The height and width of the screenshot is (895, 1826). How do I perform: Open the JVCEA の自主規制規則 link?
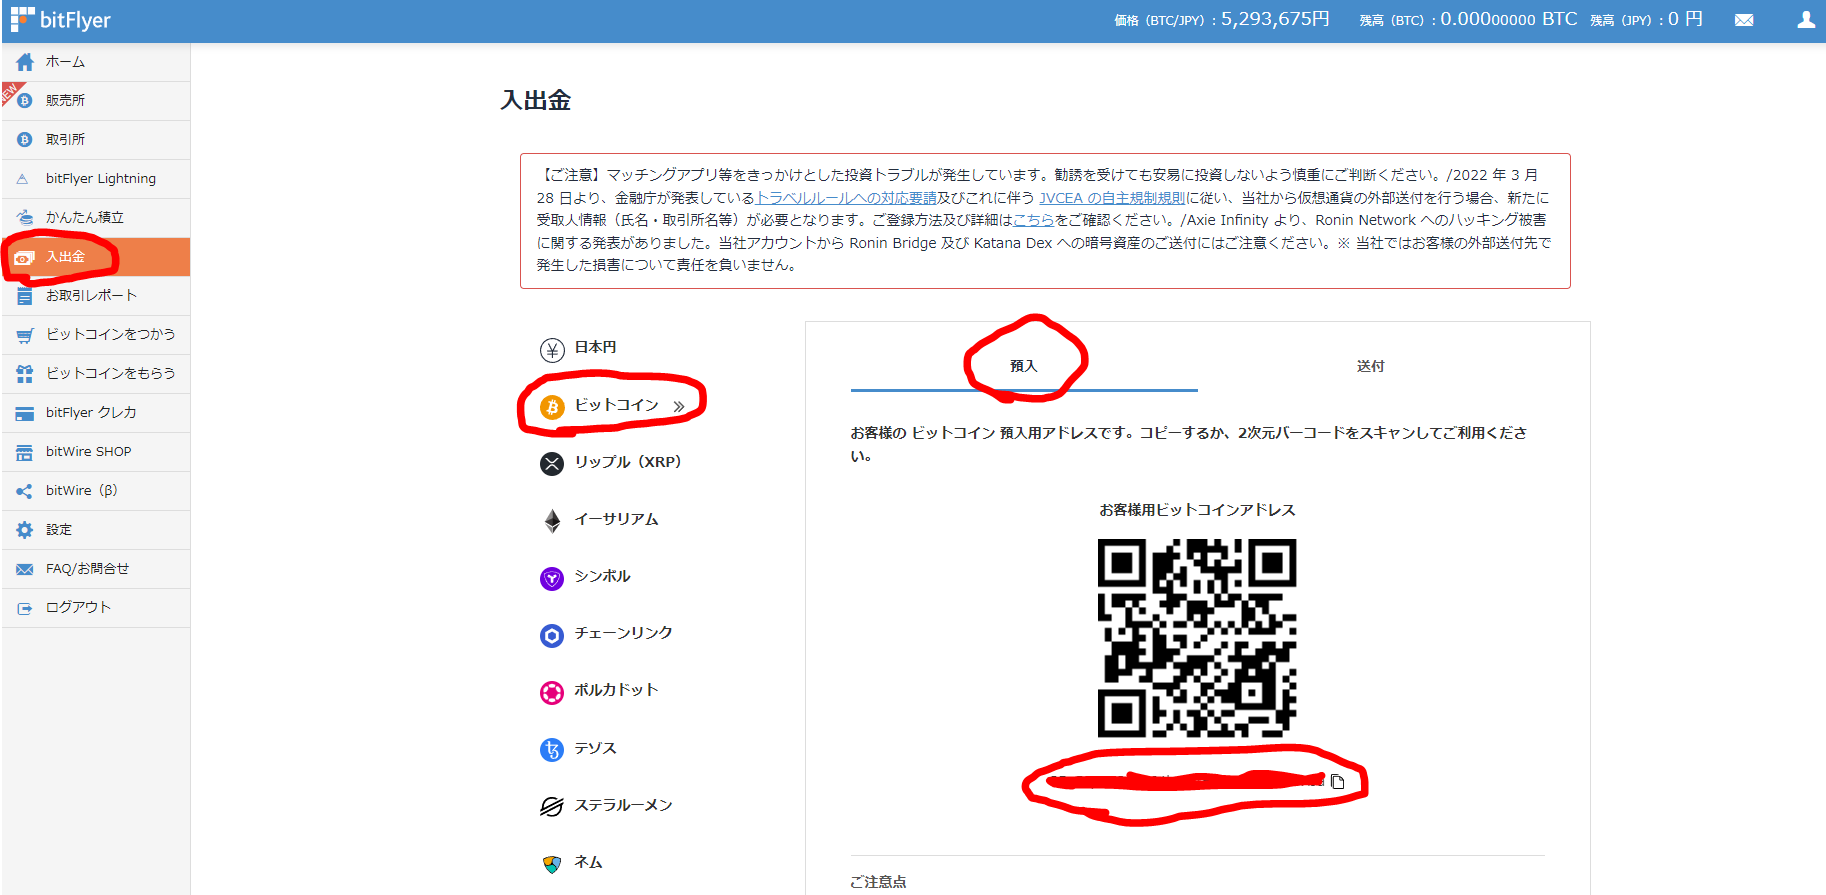1112,198
